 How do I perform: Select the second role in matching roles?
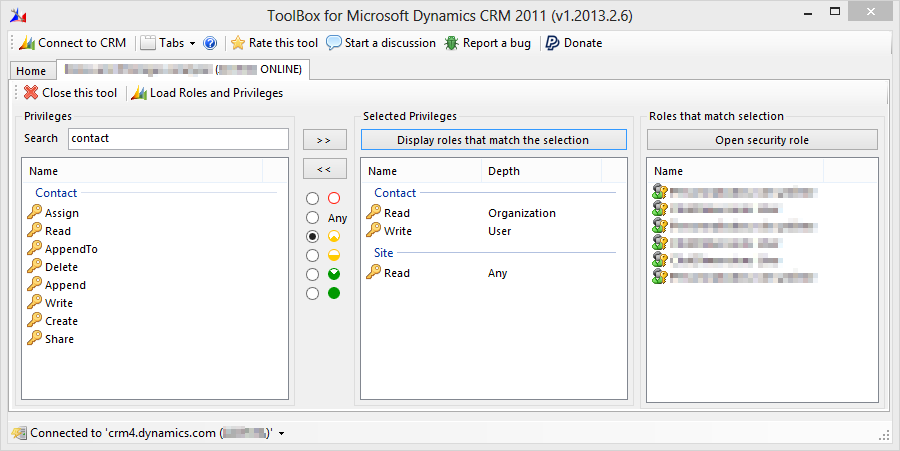[x=718, y=209]
